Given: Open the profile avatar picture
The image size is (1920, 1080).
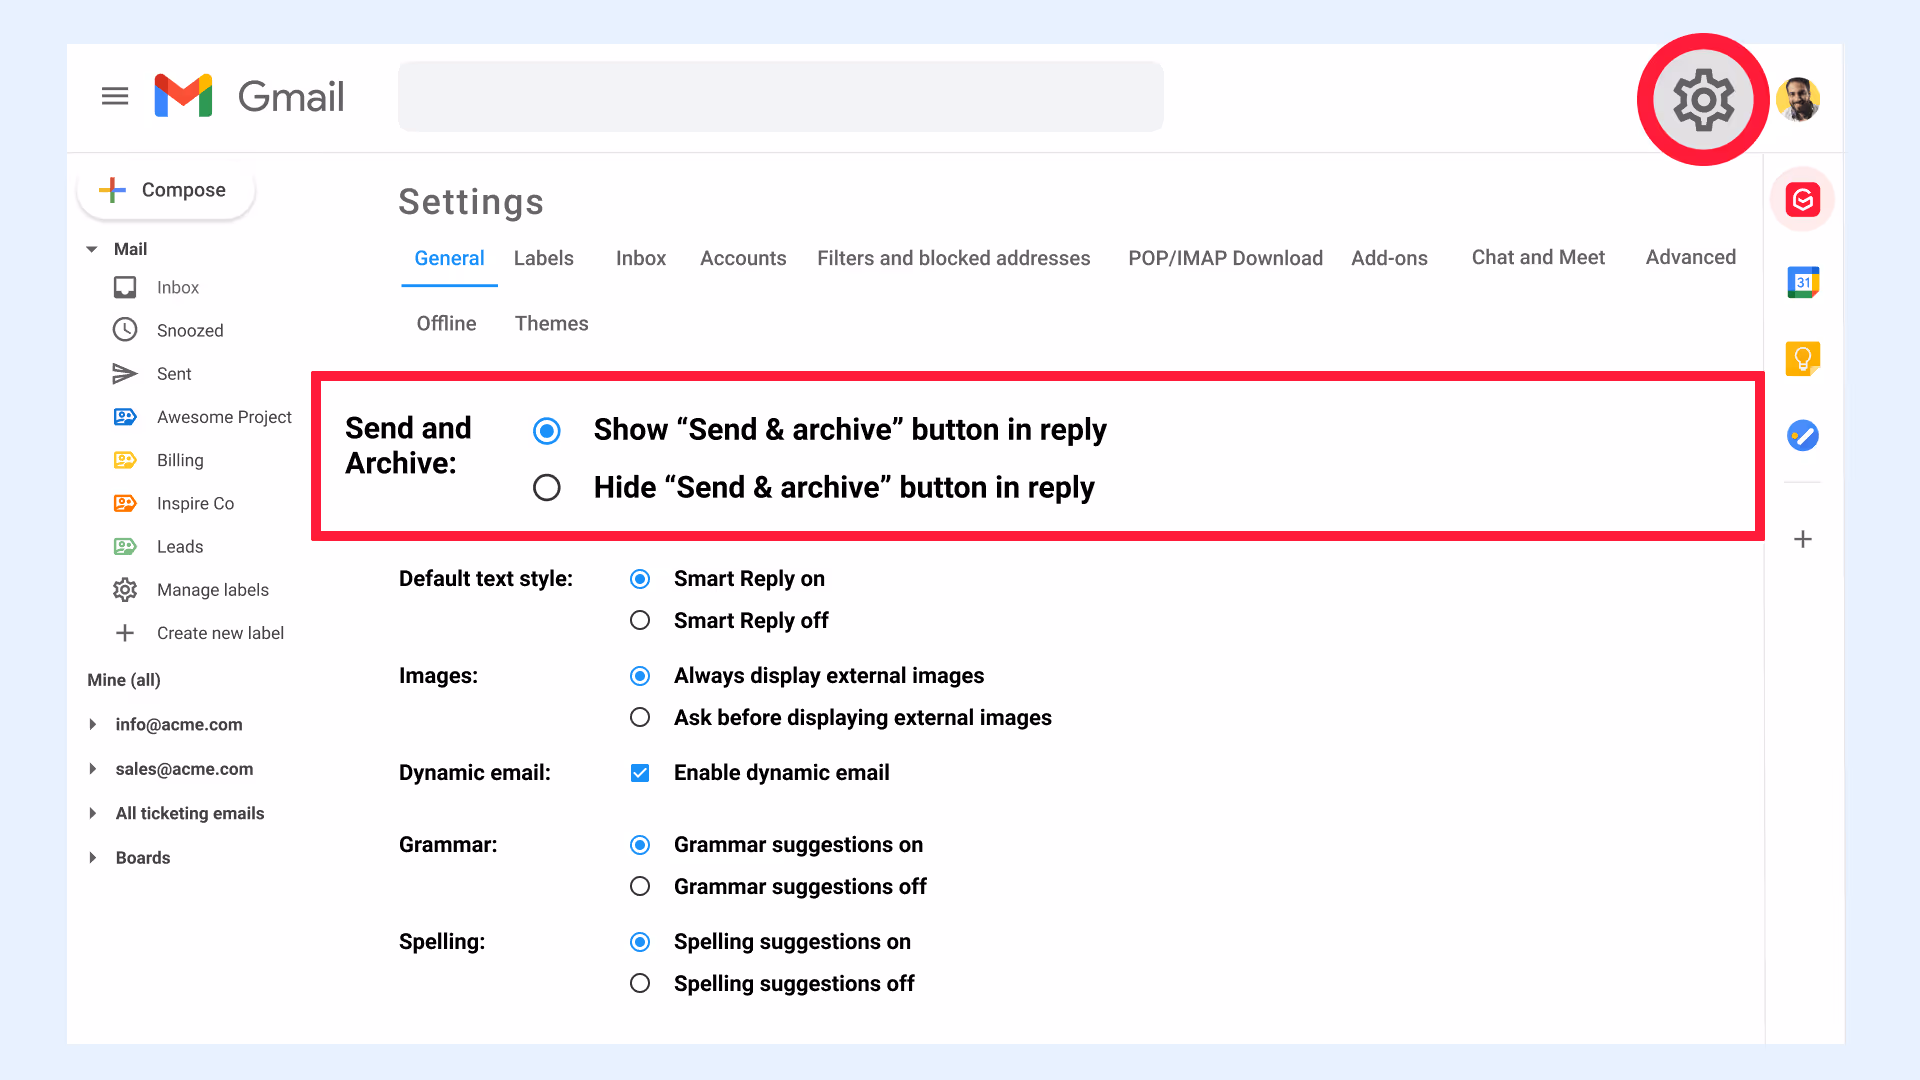Looking at the screenshot, I should click(1798, 100).
